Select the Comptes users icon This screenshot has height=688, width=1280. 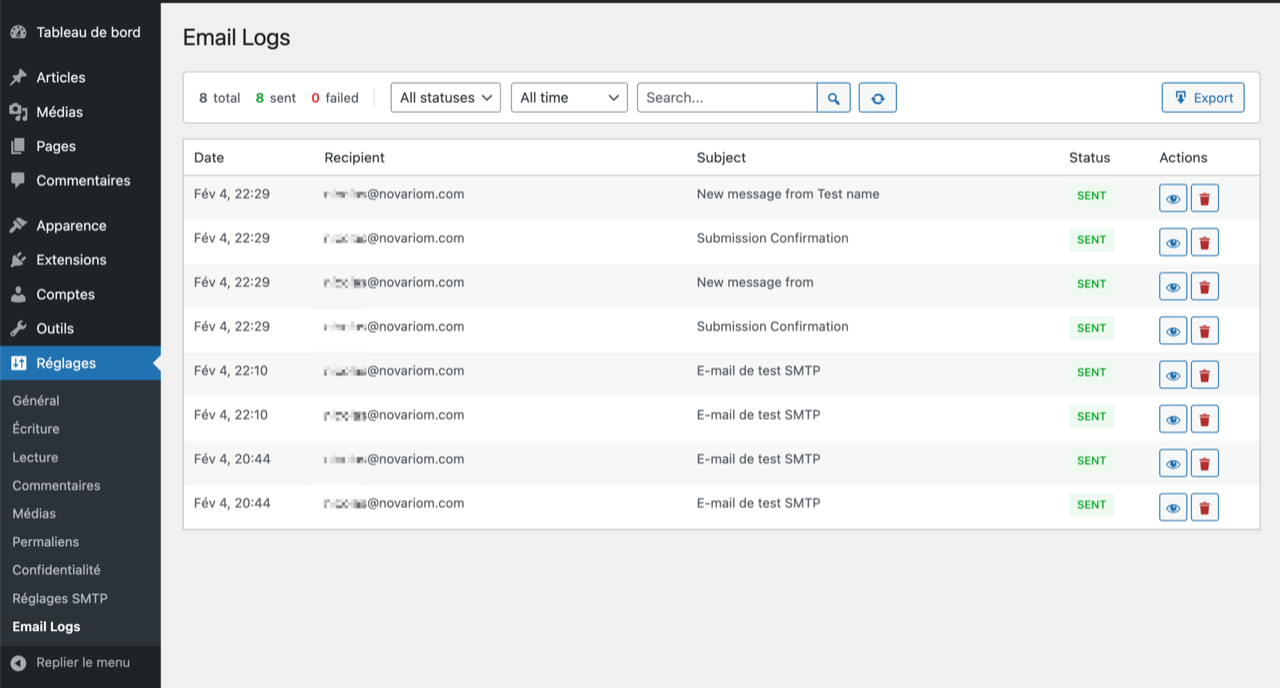[21, 294]
